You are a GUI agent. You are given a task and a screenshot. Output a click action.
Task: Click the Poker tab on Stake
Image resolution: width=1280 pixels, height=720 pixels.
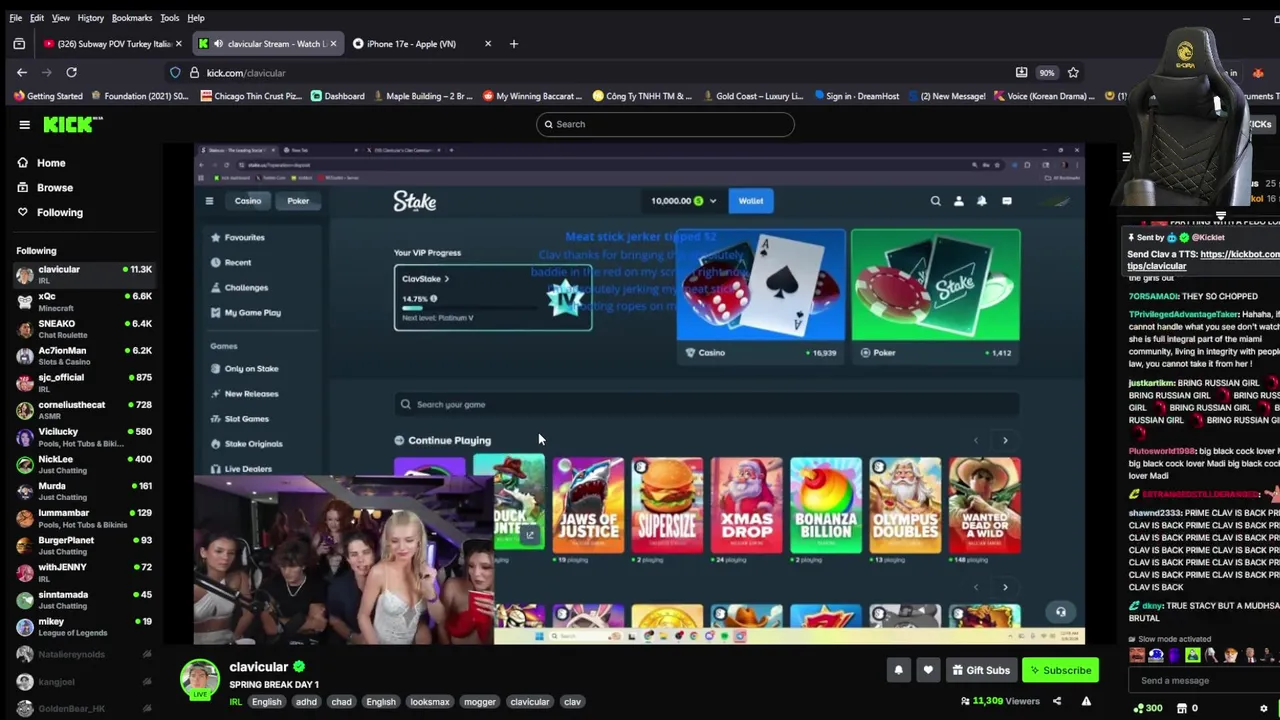pos(298,201)
